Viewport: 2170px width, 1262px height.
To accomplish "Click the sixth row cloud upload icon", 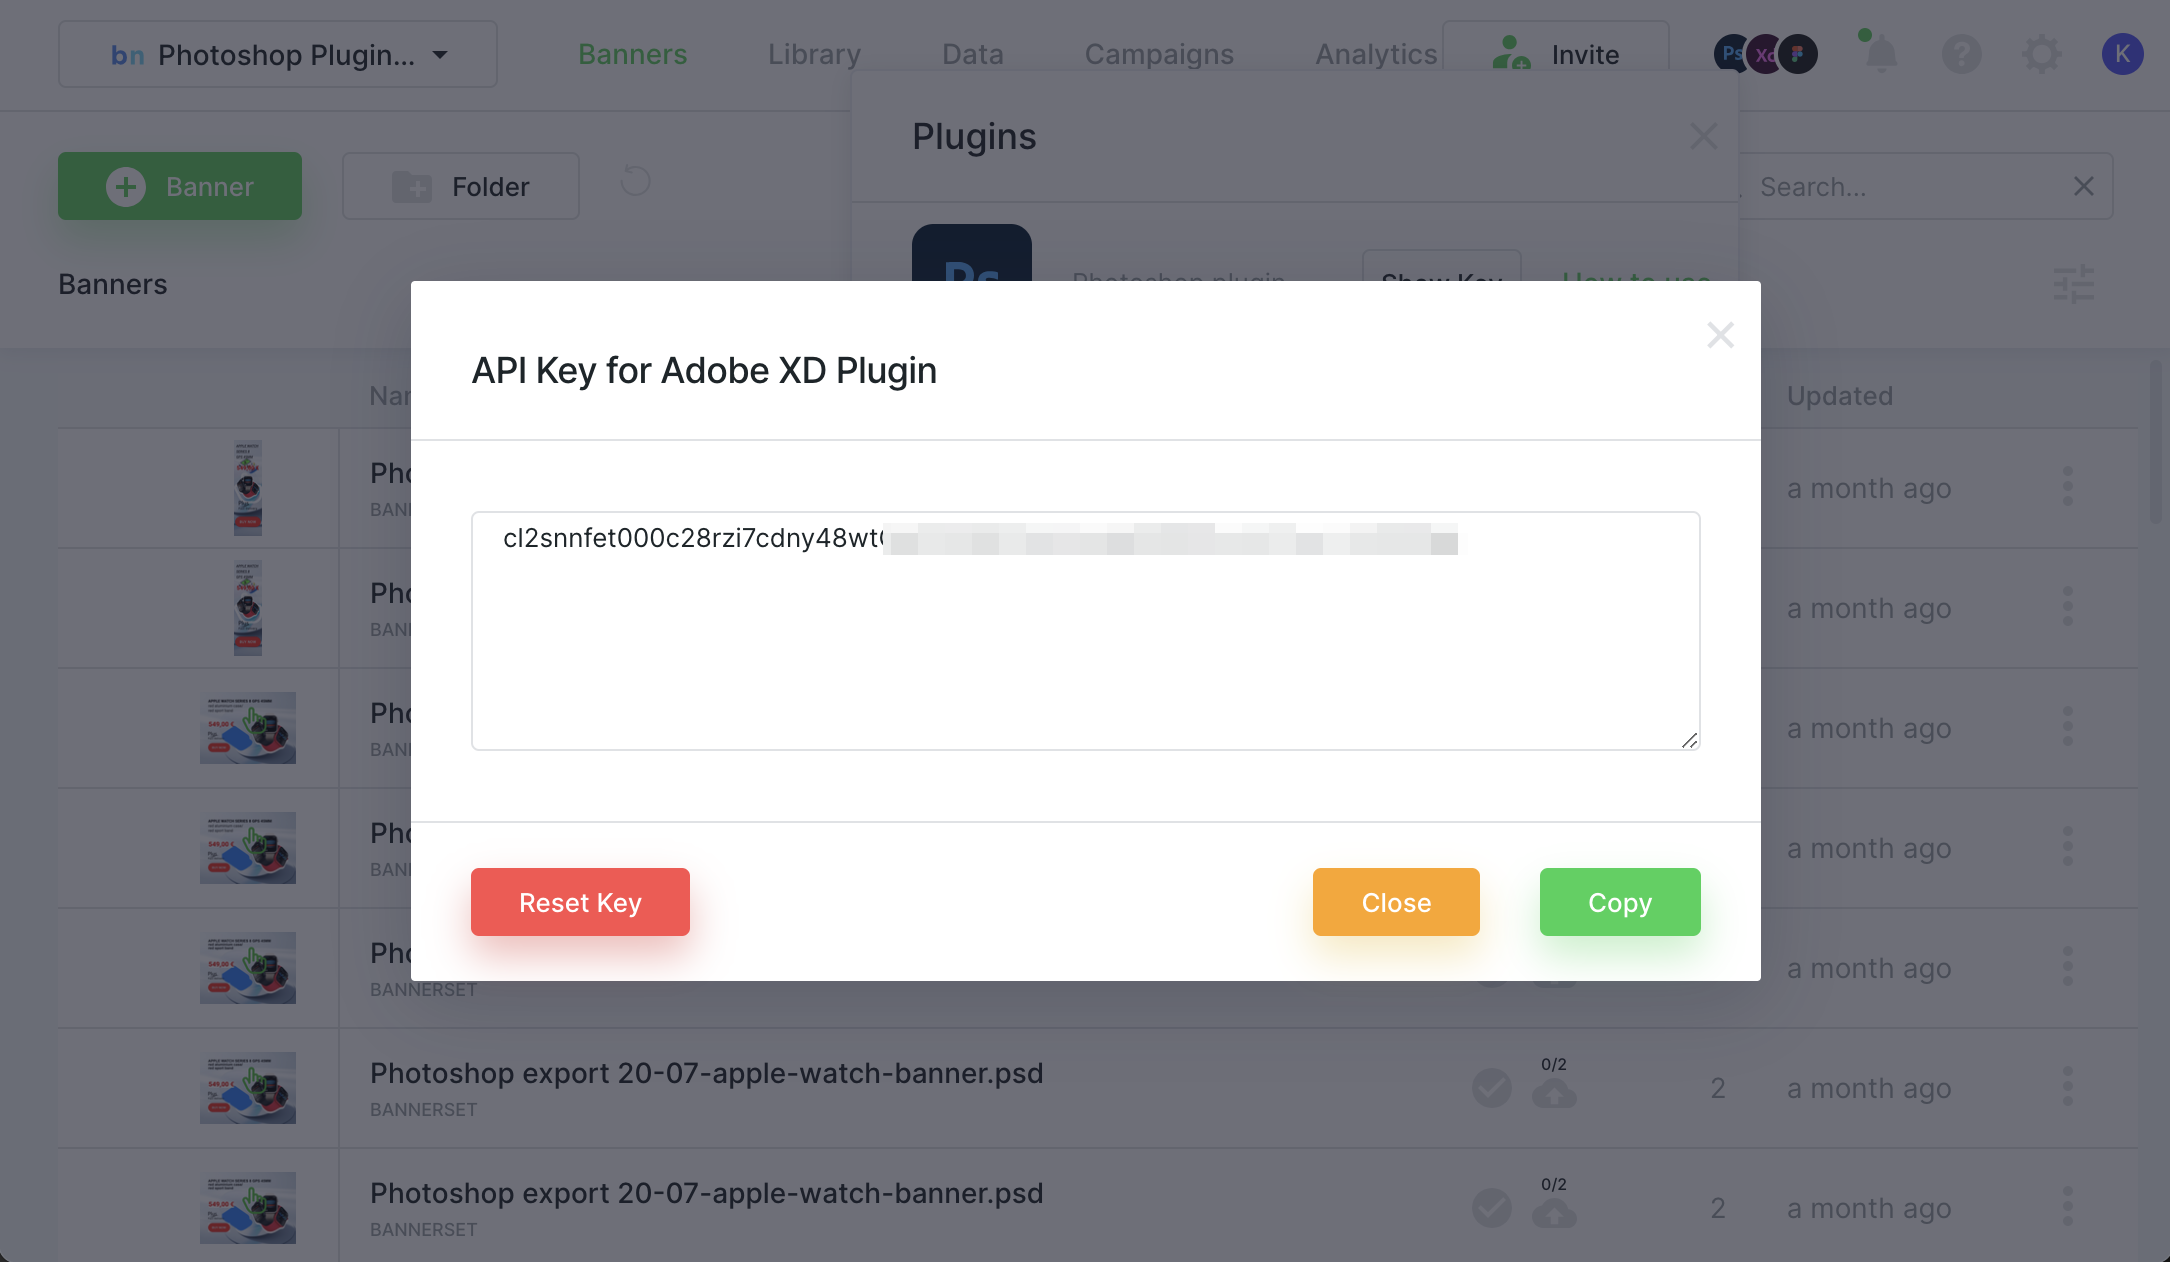I will click(1554, 1094).
